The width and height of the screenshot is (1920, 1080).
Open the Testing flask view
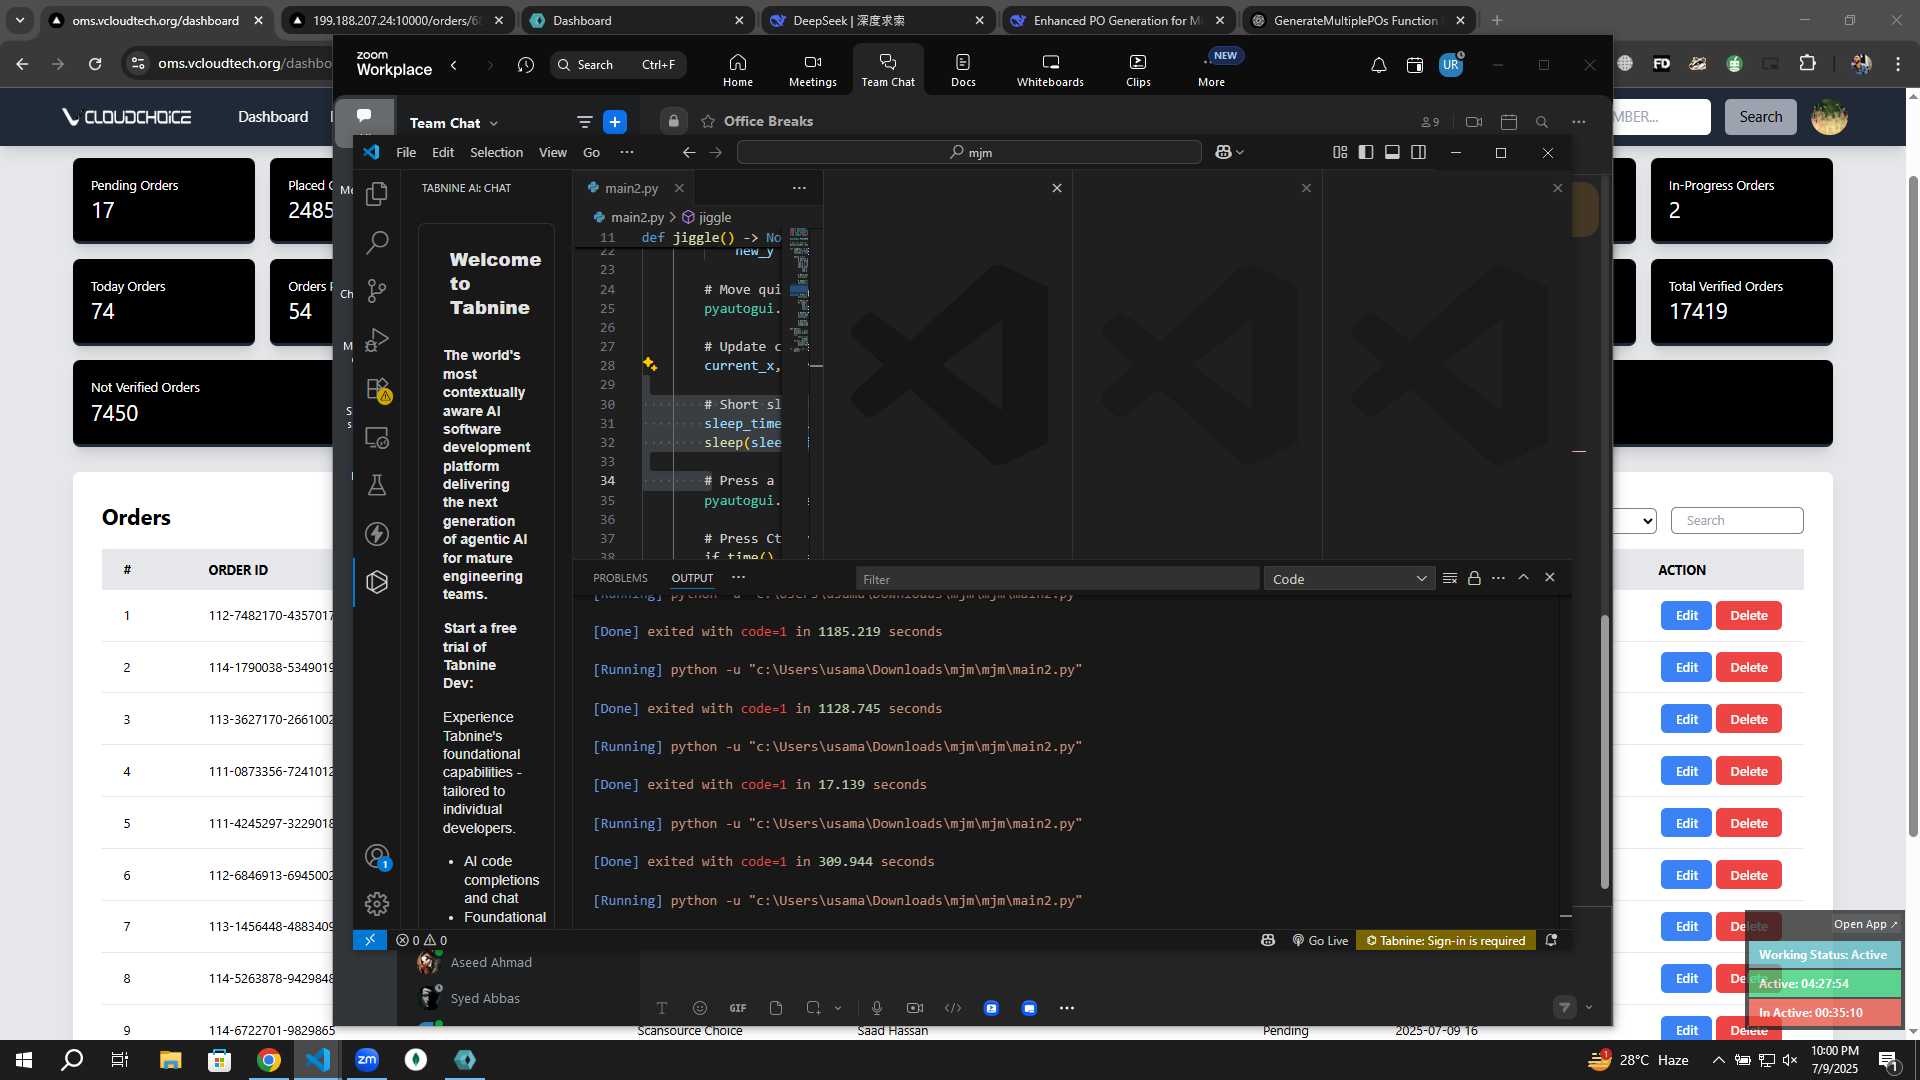pyautogui.click(x=377, y=485)
